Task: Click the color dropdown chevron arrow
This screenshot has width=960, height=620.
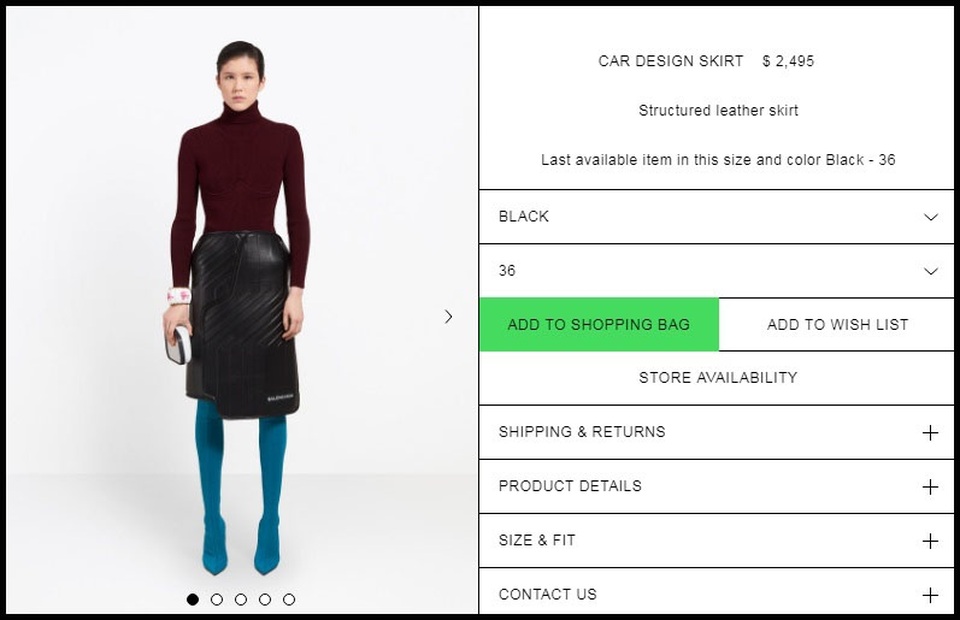Action: click(931, 217)
